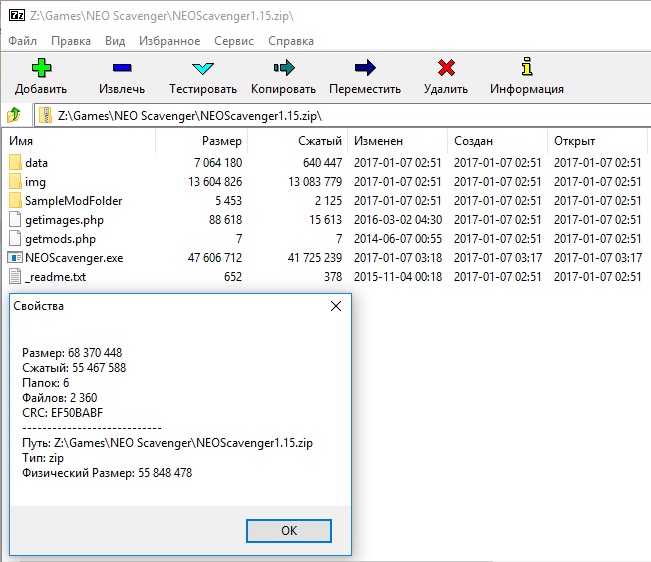Open the Правка menu

pyautogui.click(x=71, y=41)
